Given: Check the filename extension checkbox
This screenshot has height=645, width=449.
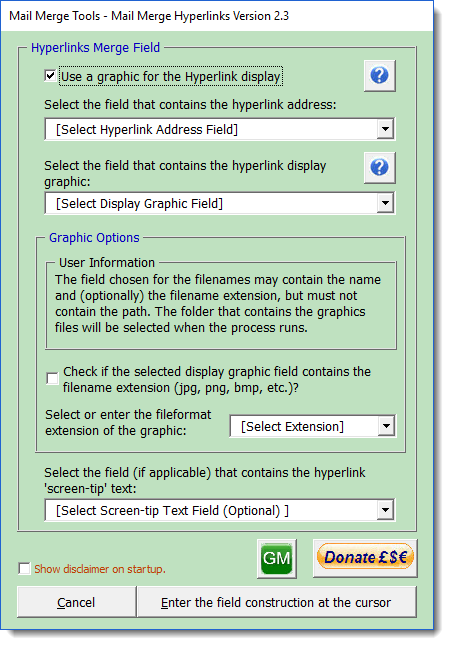Looking at the screenshot, I should (52, 378).
